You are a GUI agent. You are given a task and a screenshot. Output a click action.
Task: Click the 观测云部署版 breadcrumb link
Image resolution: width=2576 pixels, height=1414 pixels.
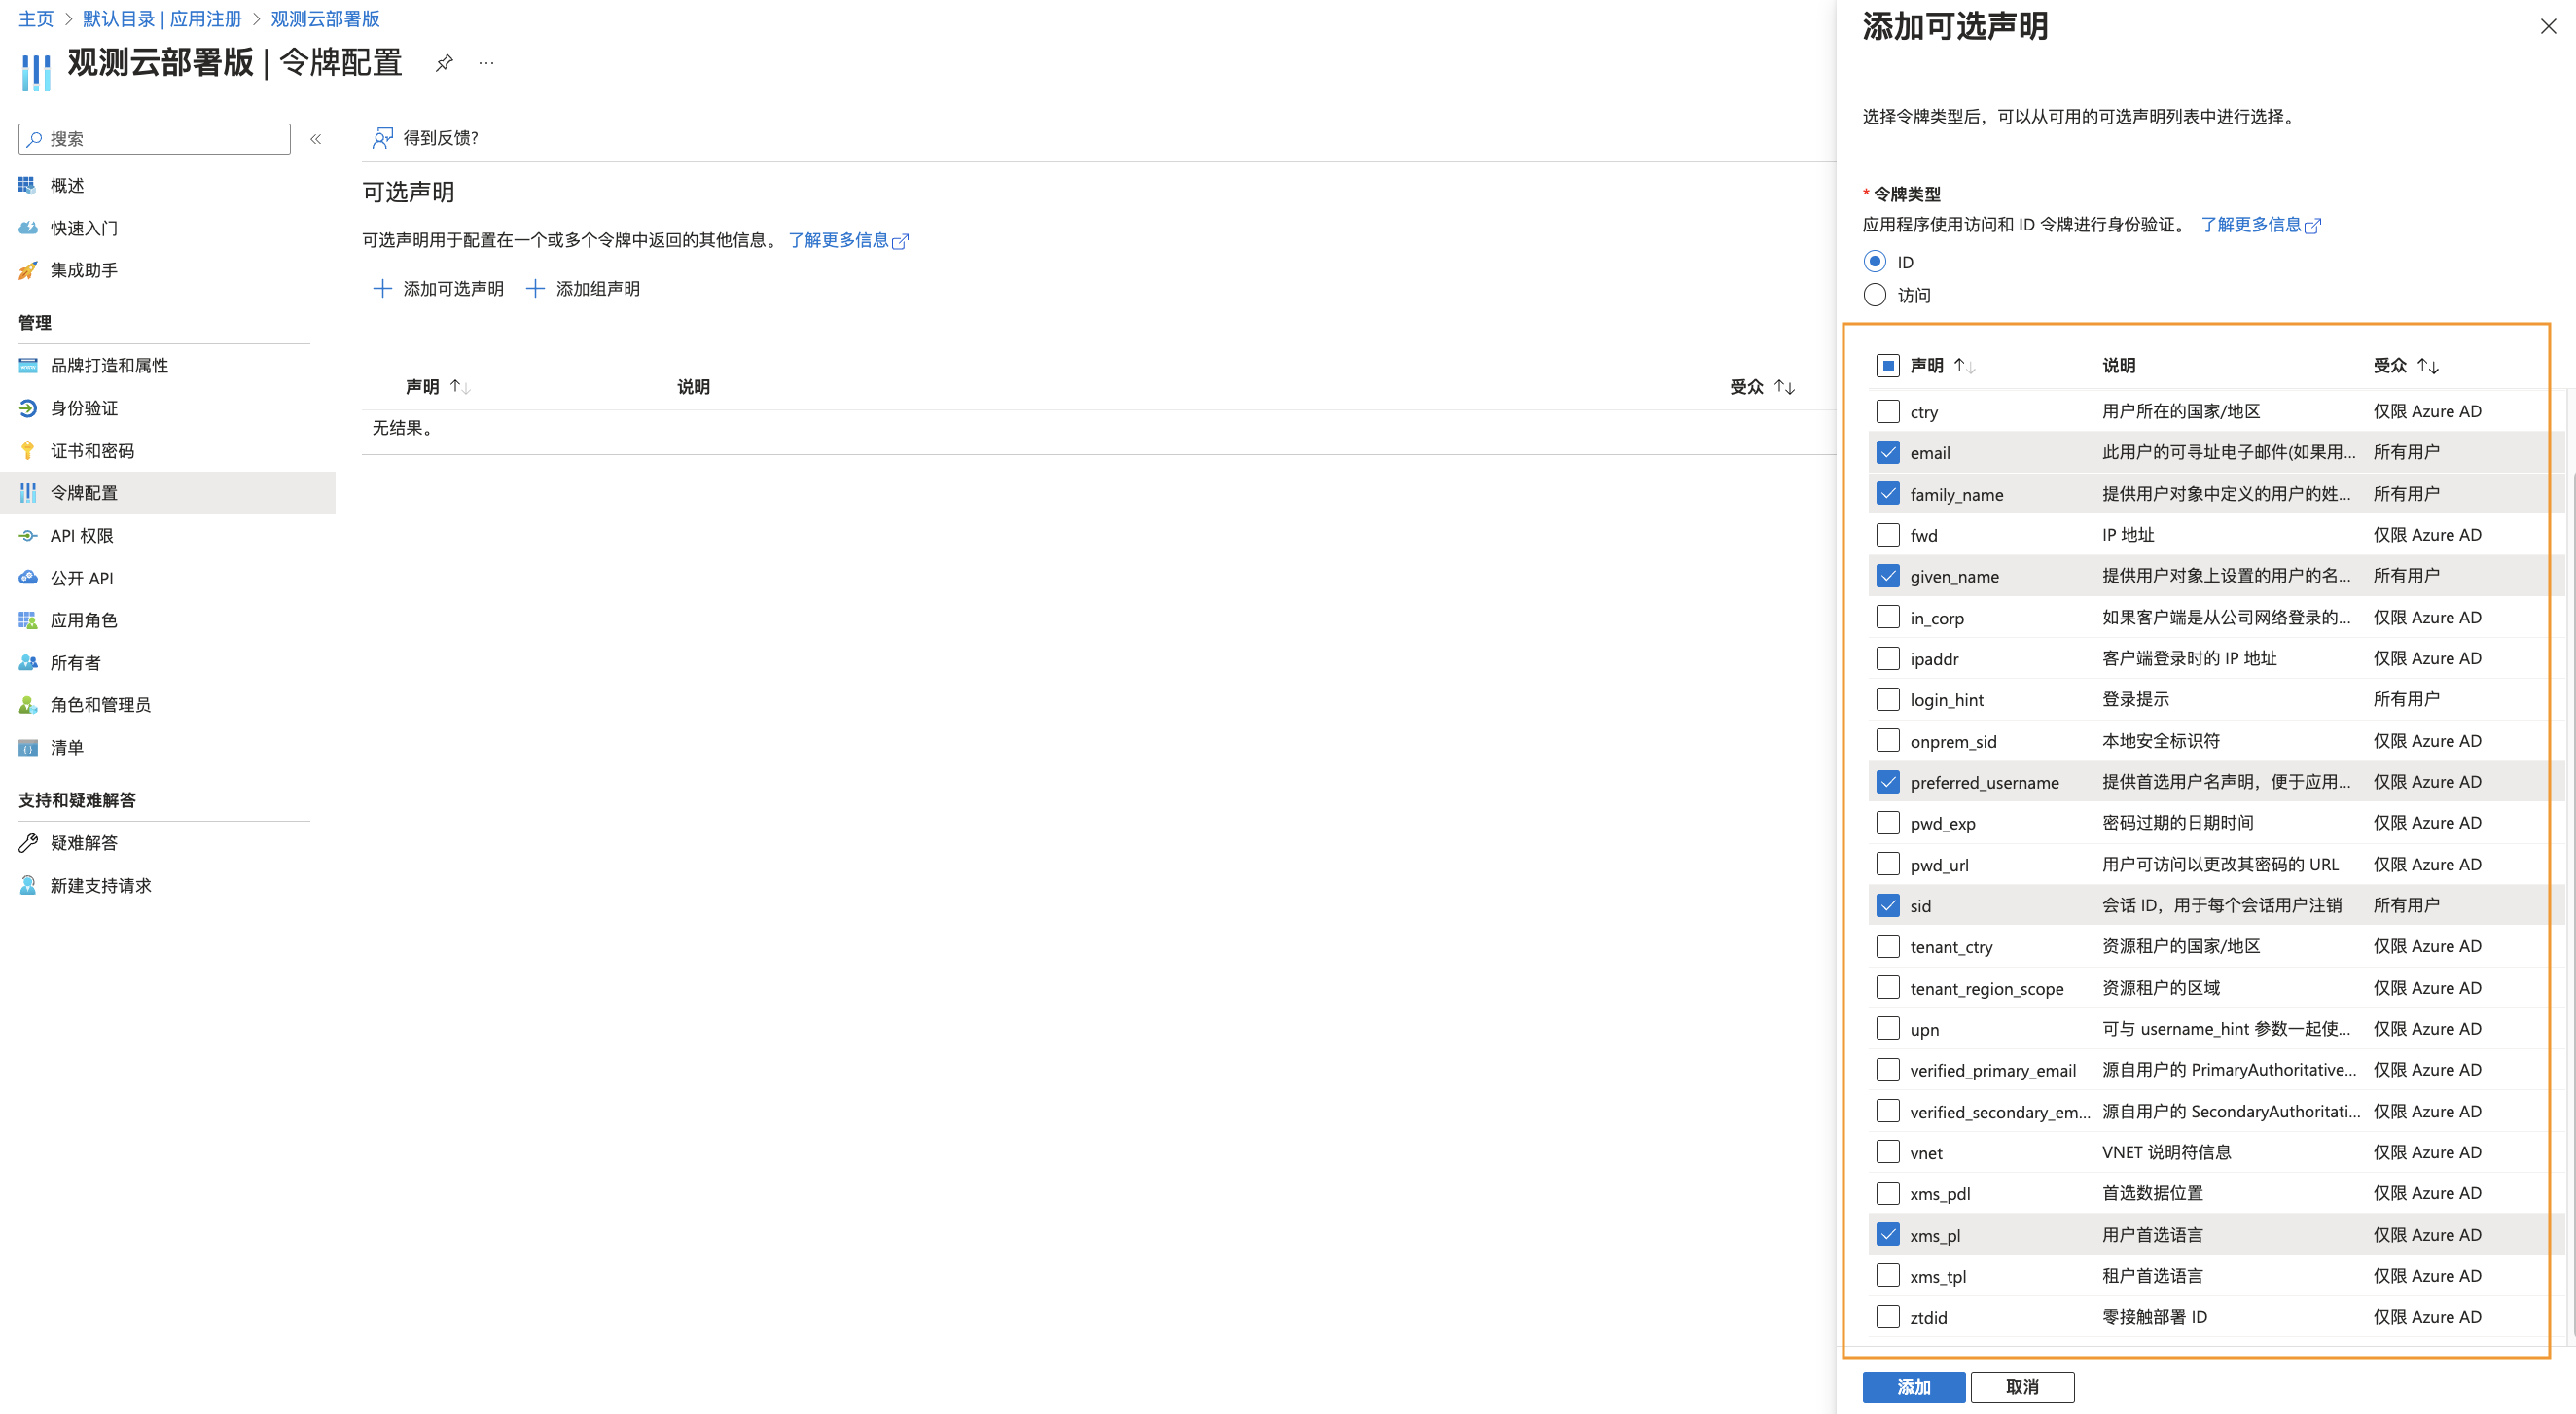point(325,19)
